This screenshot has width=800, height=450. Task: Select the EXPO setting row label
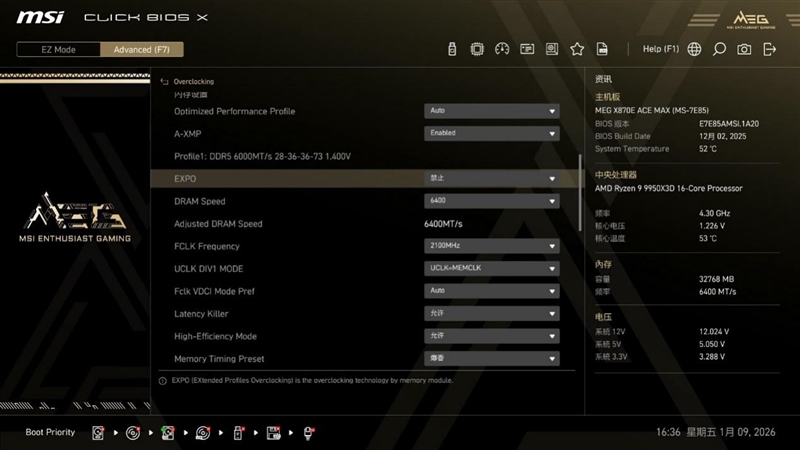[185, 179]
